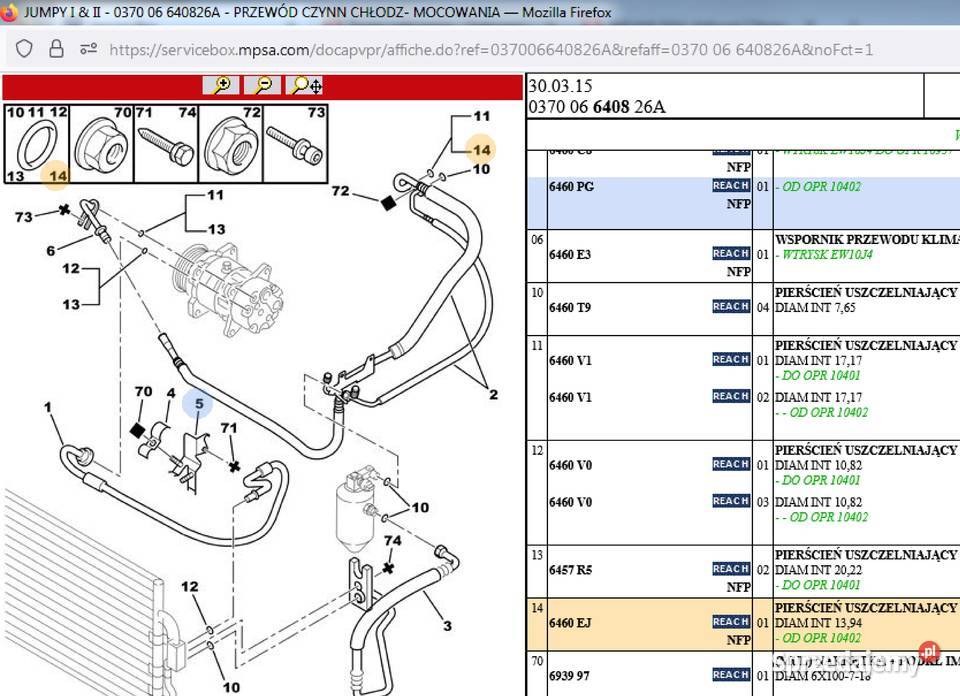Open the site permissions icon in address bar

click(88, 49)
